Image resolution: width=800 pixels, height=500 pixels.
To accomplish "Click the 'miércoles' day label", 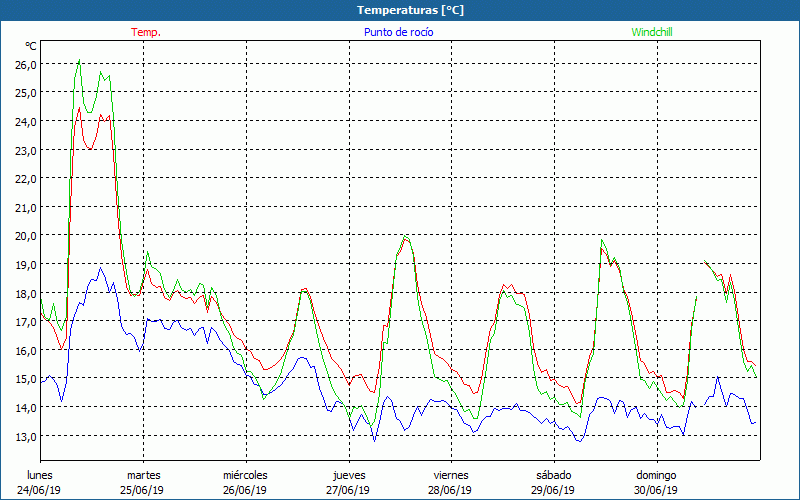I will click(x=245, y=475).
